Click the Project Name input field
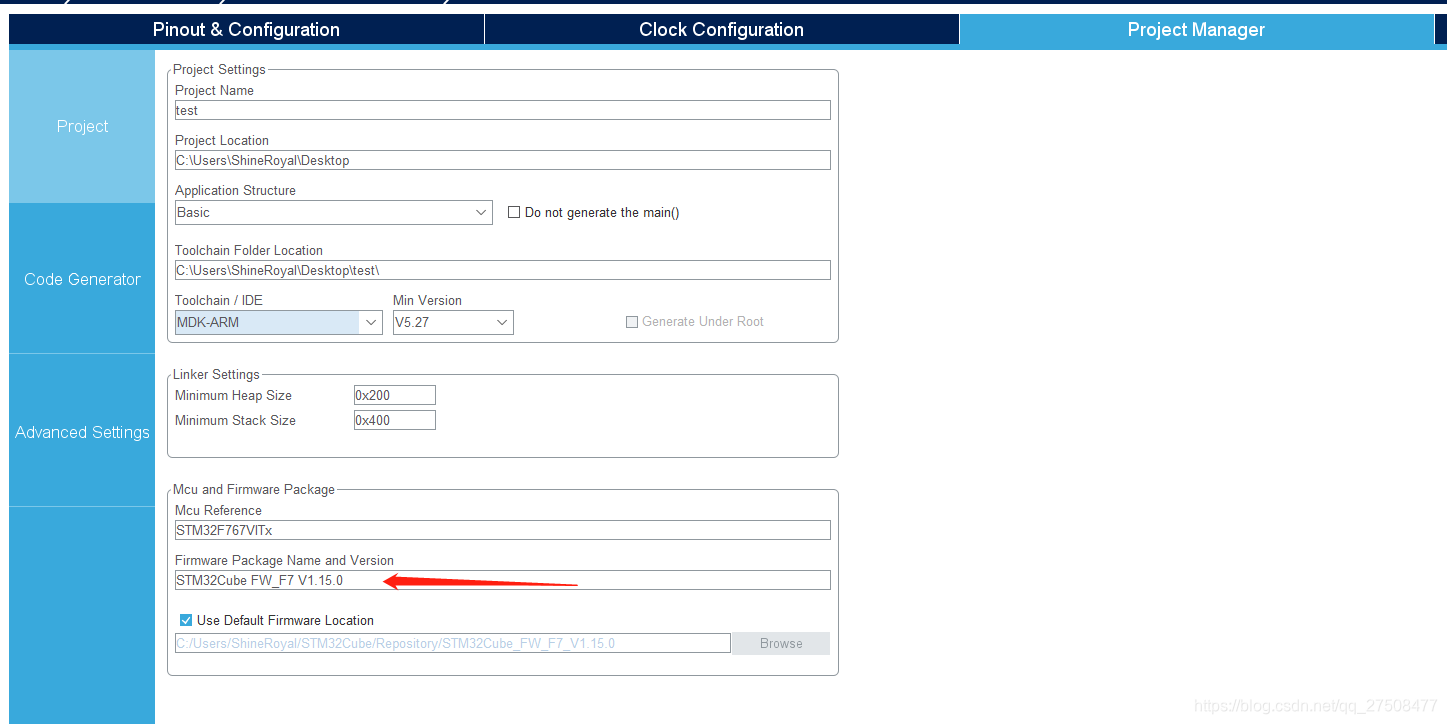The width and height of the screenshot is (1447, 724). [502, 110]
